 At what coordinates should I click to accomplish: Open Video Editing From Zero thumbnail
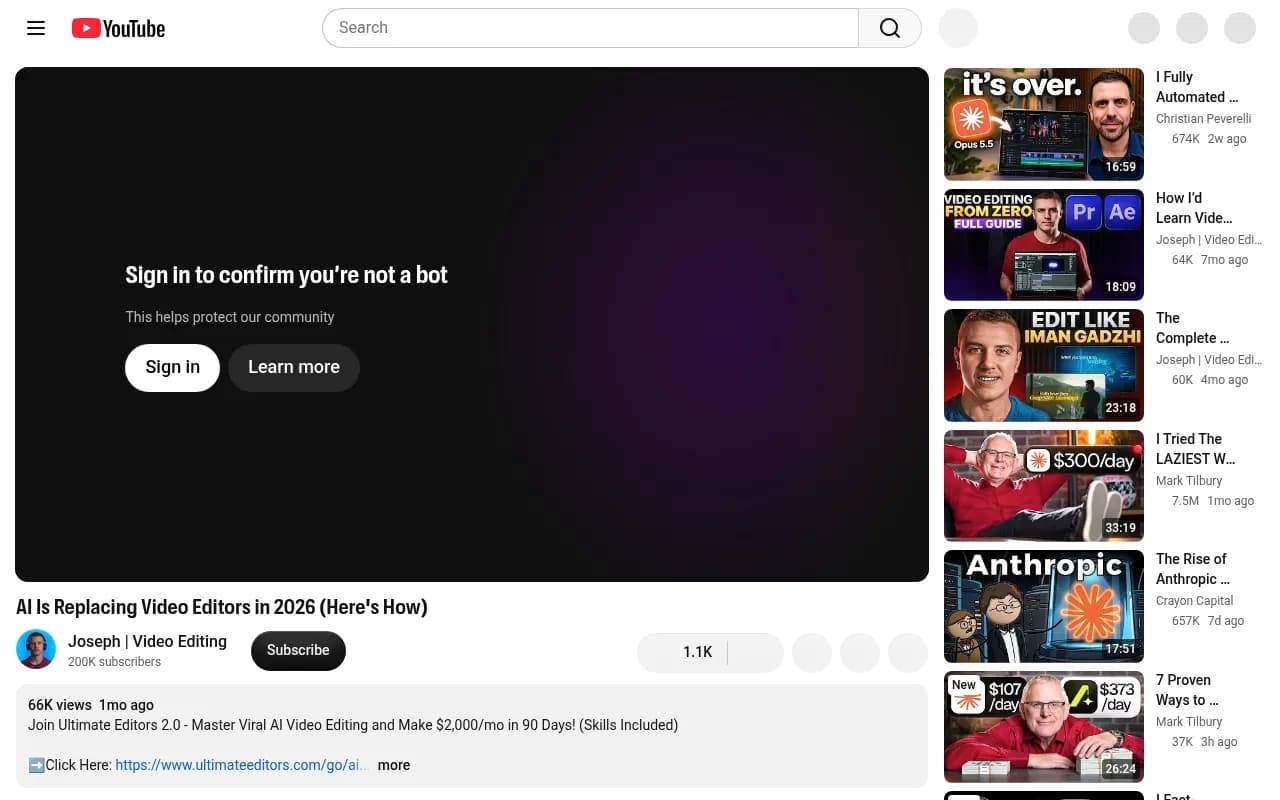(x=1044, y=245)
